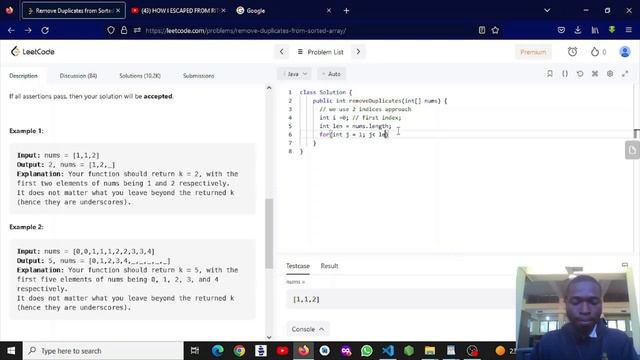
Task: Switch to the Submissions tab
Action: (198, 76)
